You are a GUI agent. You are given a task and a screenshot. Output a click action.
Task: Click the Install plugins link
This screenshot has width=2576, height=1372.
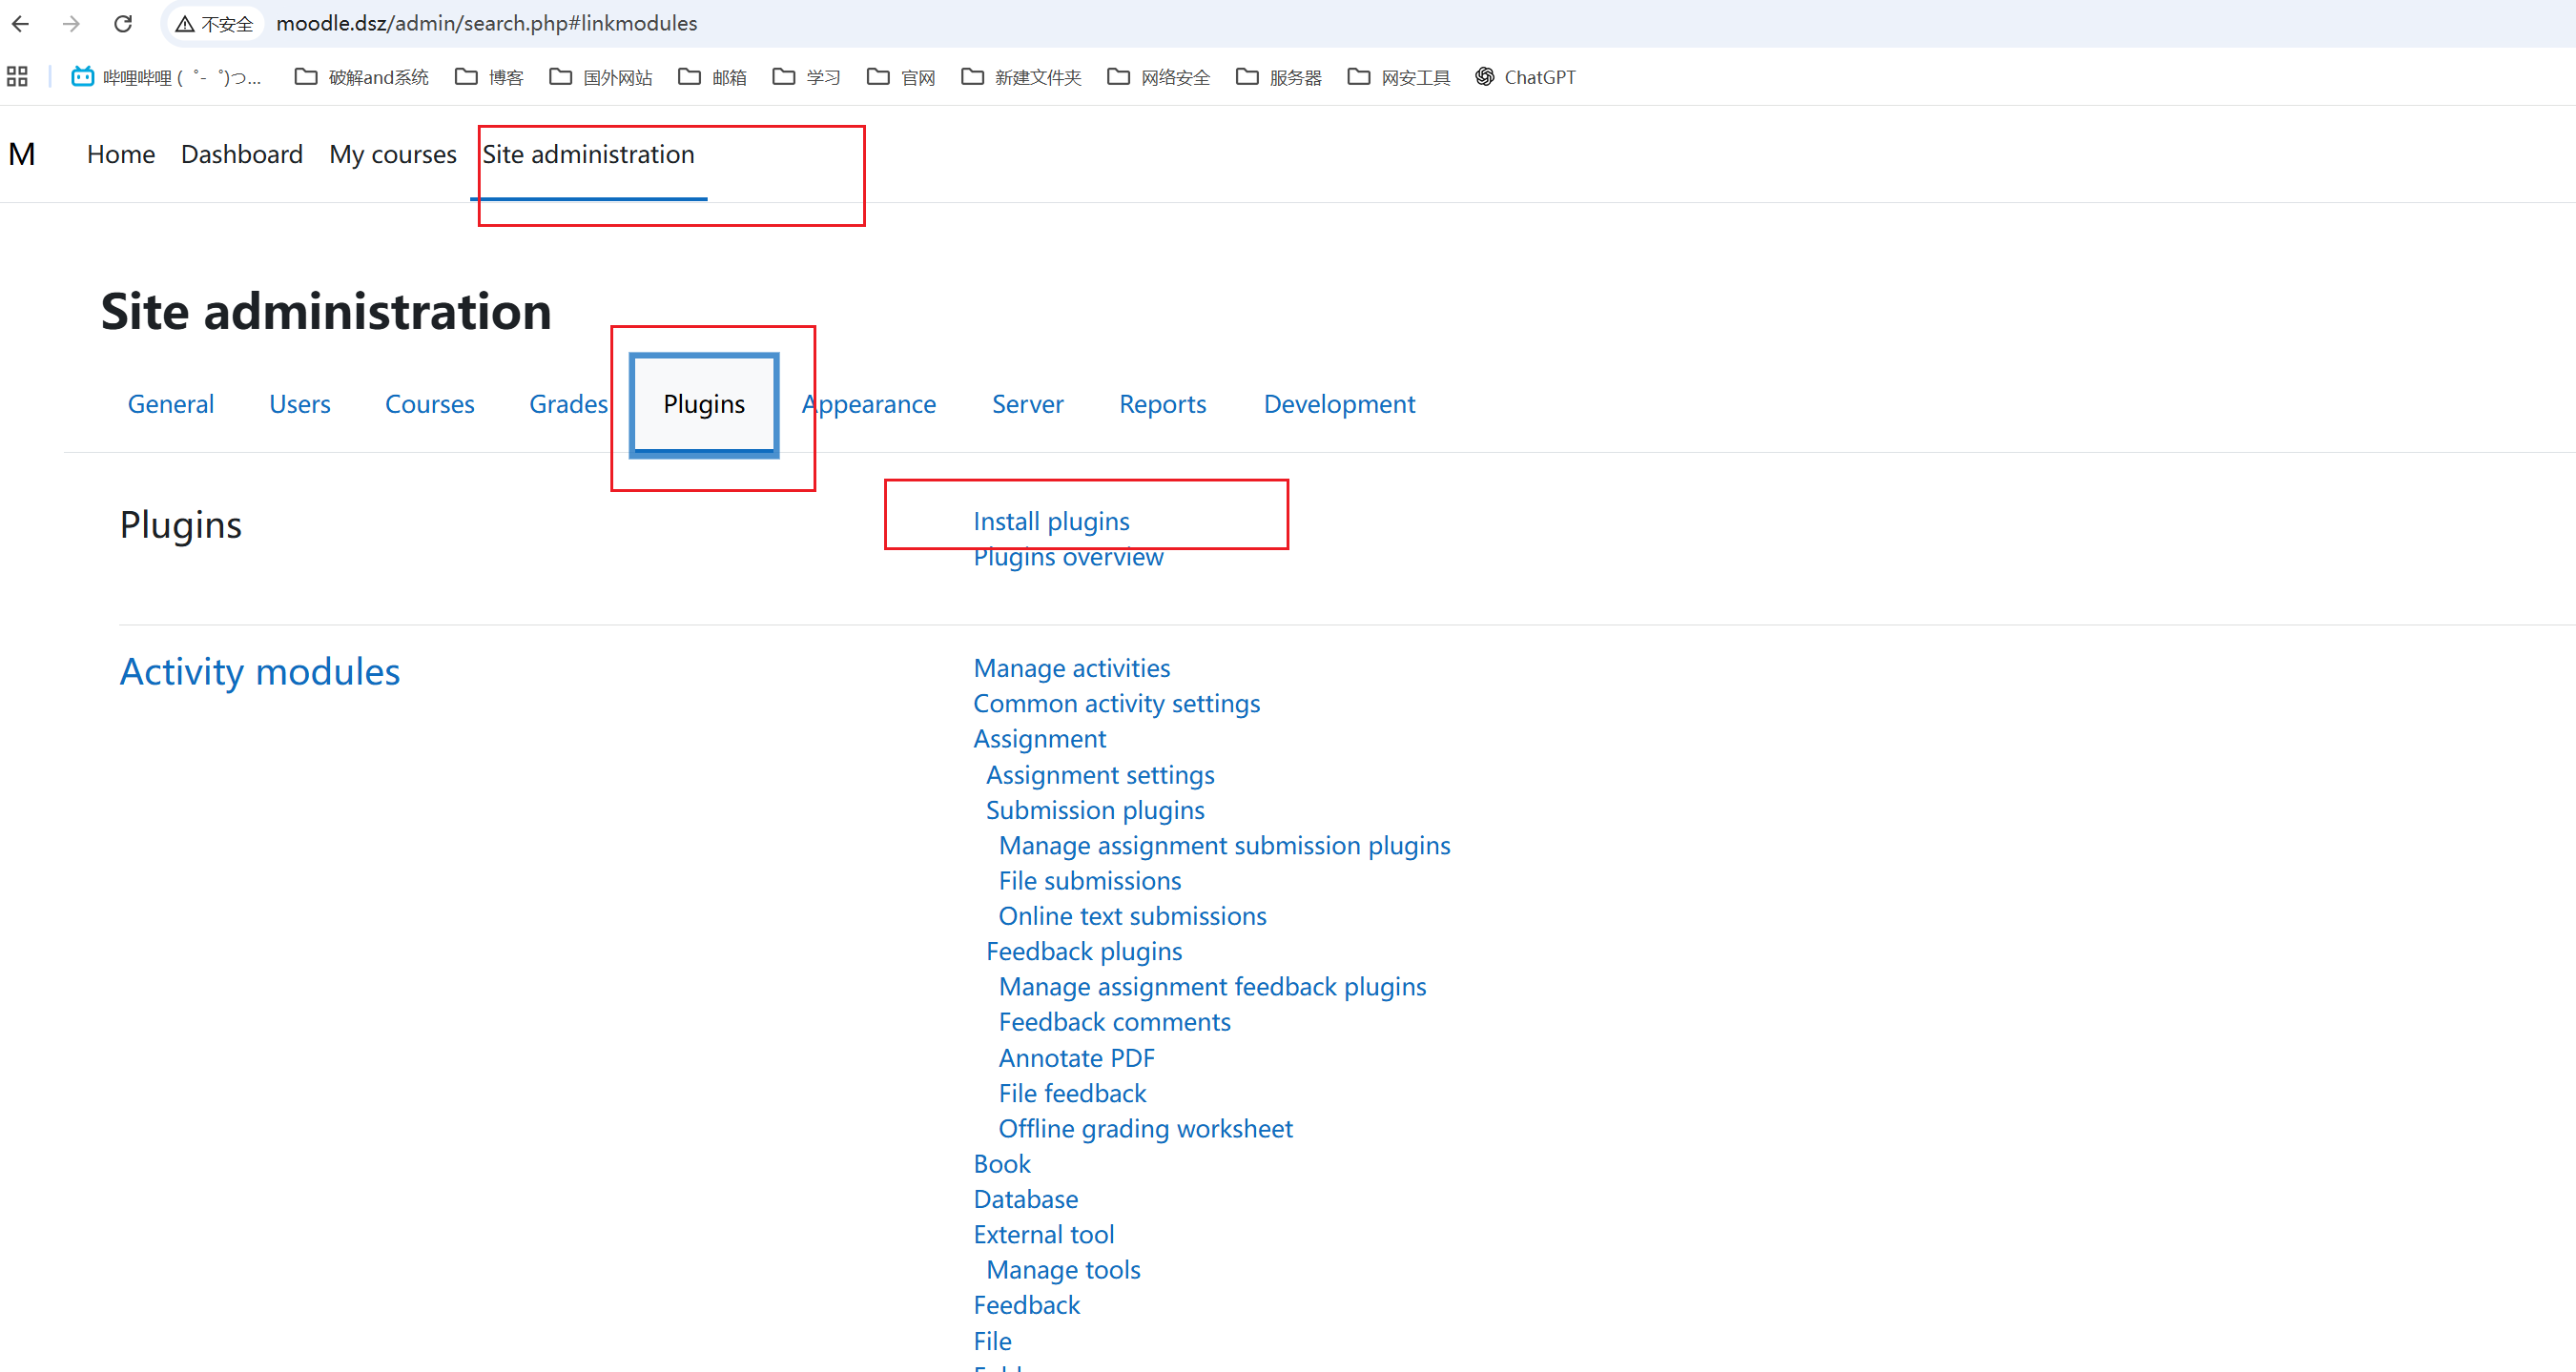point(1051,521)
